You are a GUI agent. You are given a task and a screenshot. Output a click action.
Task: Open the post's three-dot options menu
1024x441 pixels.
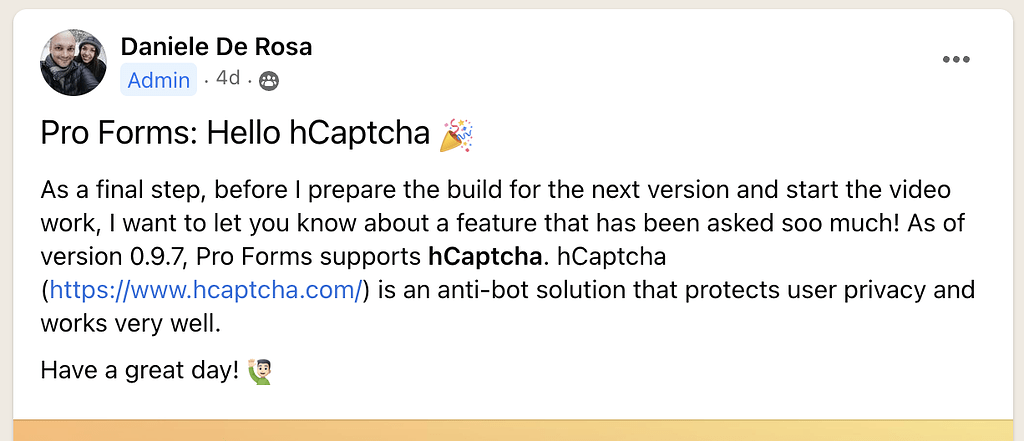tap(956, 60)
